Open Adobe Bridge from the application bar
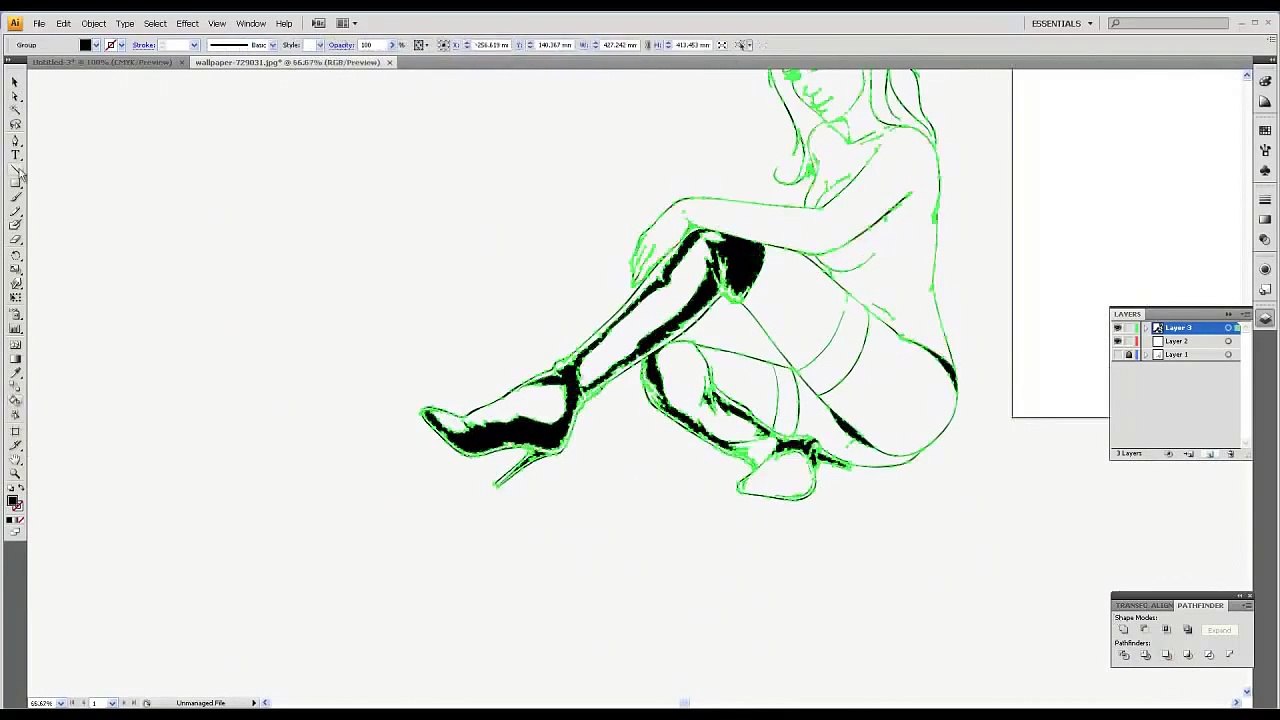The width and height of the screenshot is (1280, 720). click(318, 23)
